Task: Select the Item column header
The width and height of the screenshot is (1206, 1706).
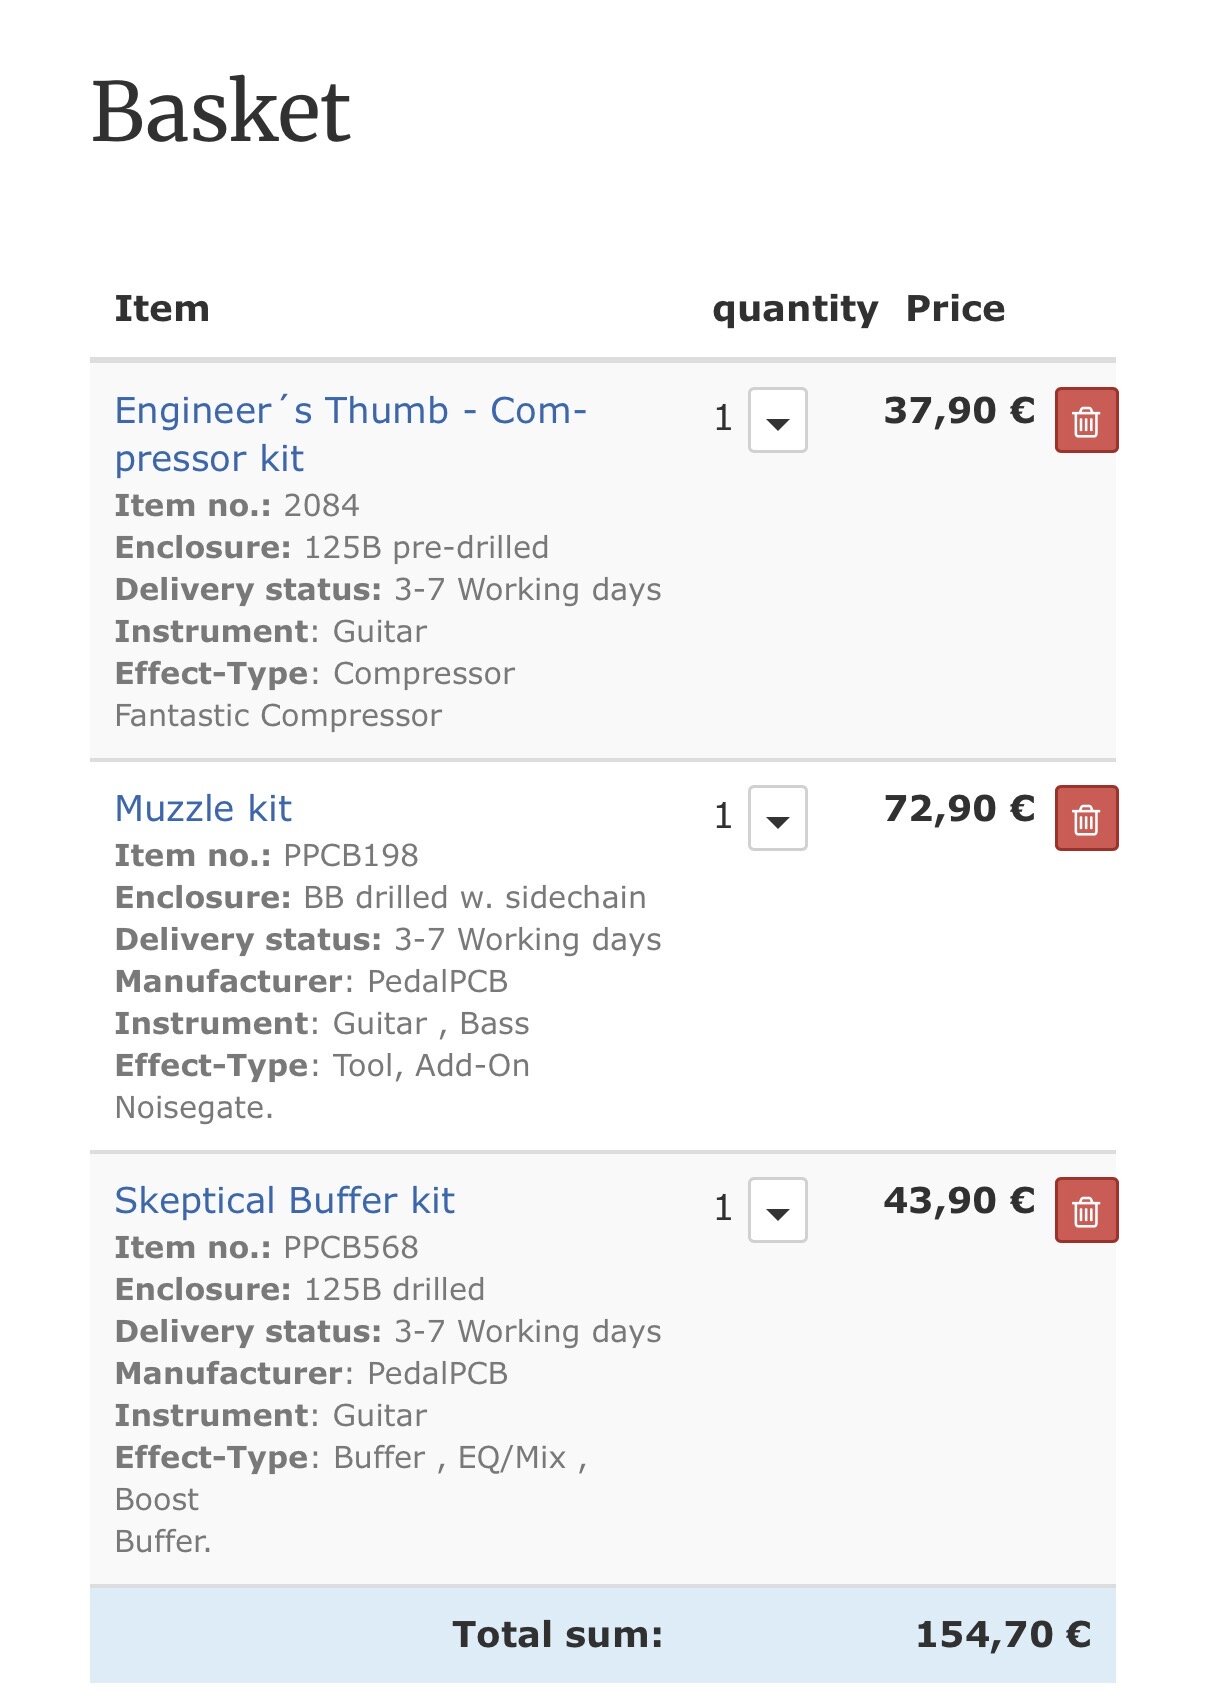Action: tap(162, 308)
